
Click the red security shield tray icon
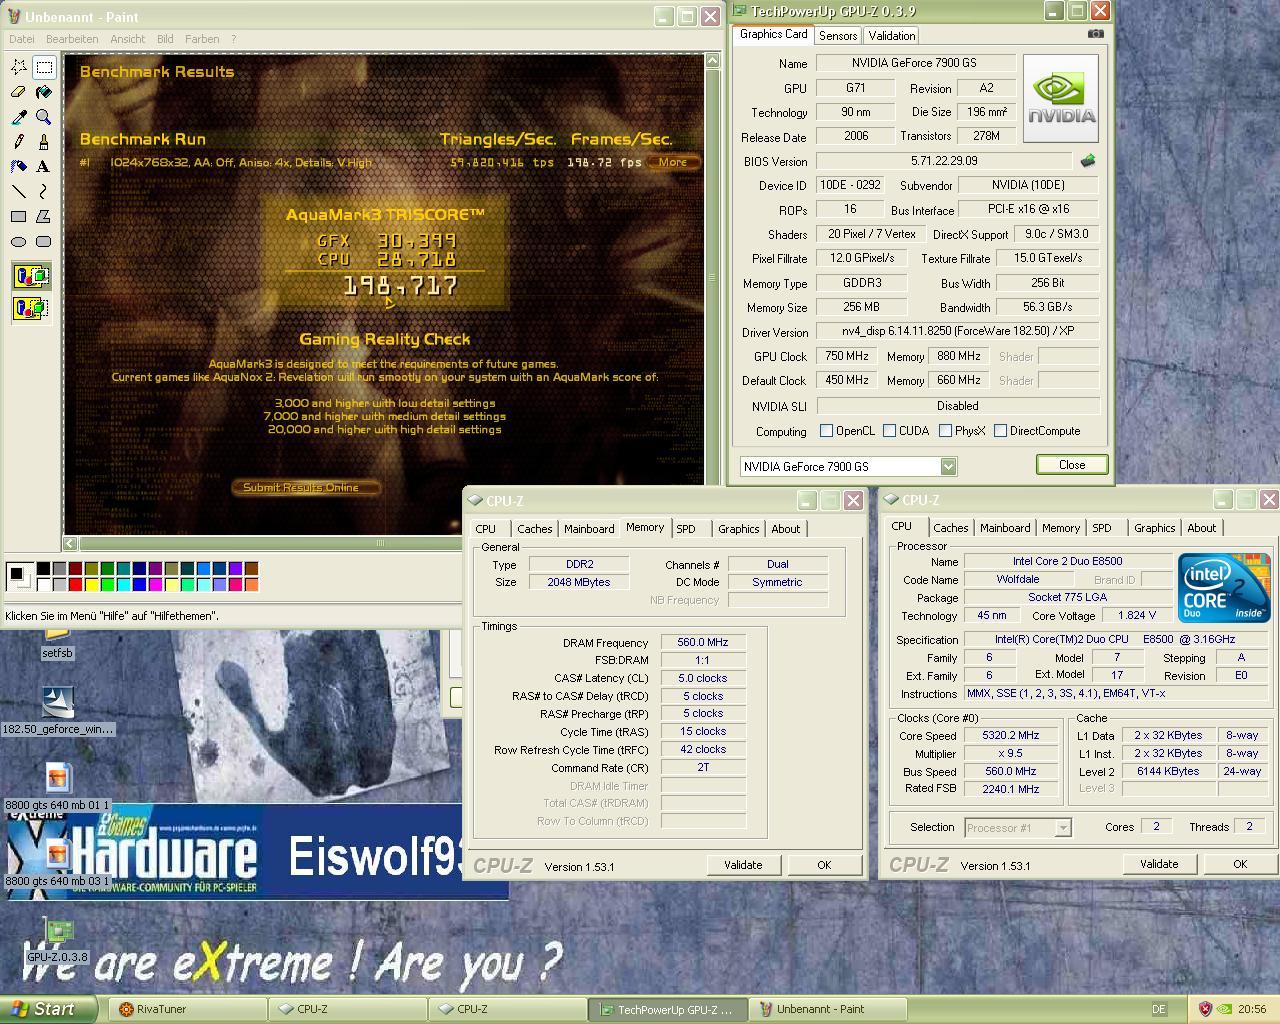click(1205, 1009)
